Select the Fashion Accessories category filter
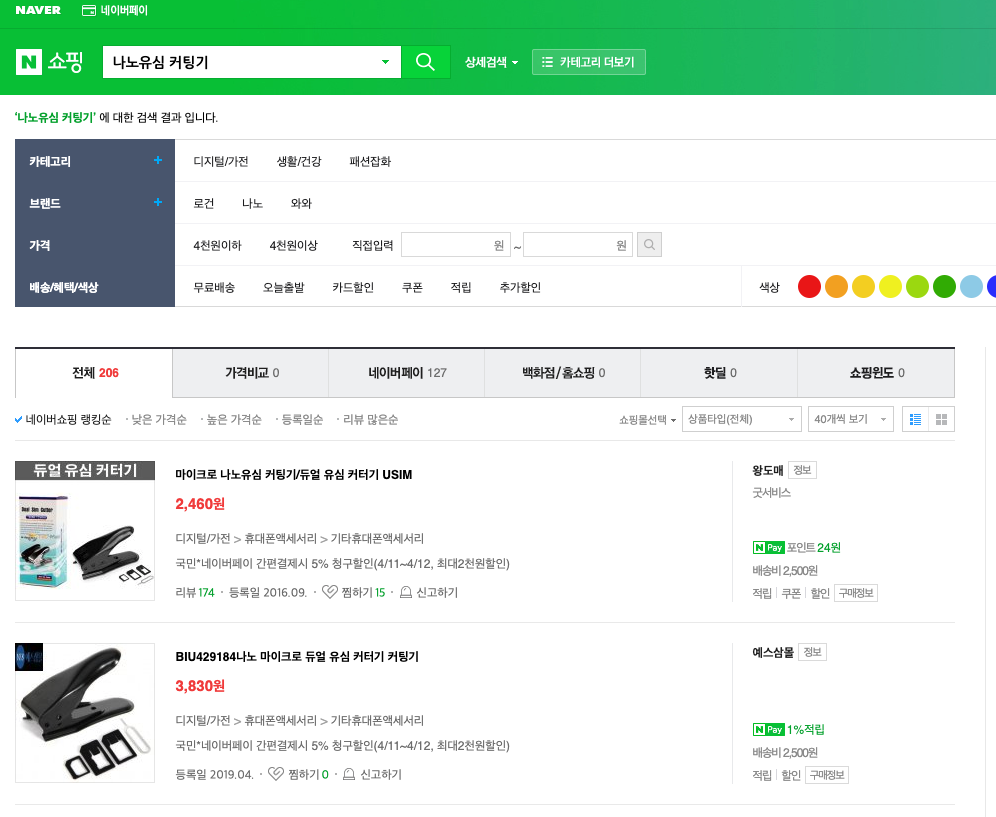Screen dimensions: 996x817 click(370, 161)
